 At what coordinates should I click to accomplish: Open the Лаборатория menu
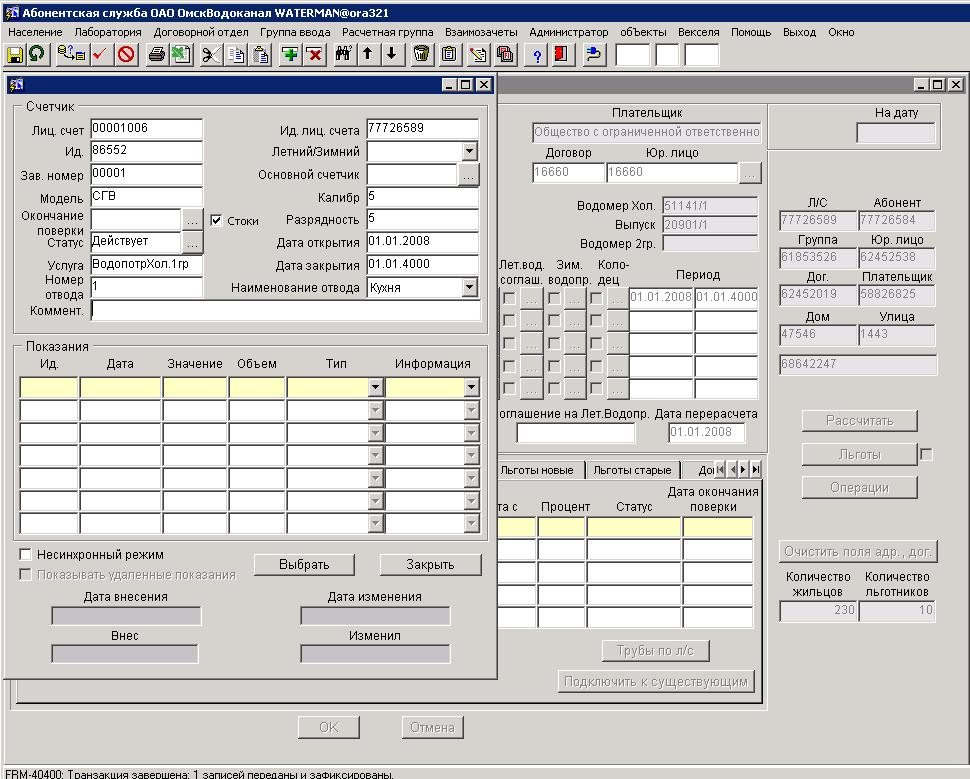tap(108, 32)
